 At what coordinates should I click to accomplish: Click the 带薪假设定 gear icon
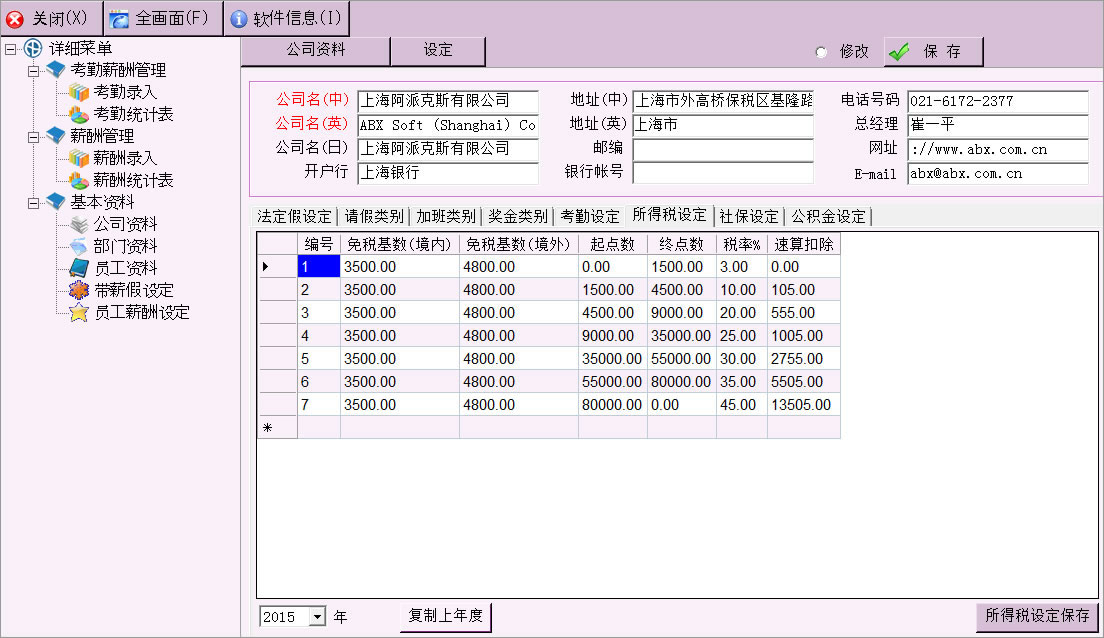point(79,290)
